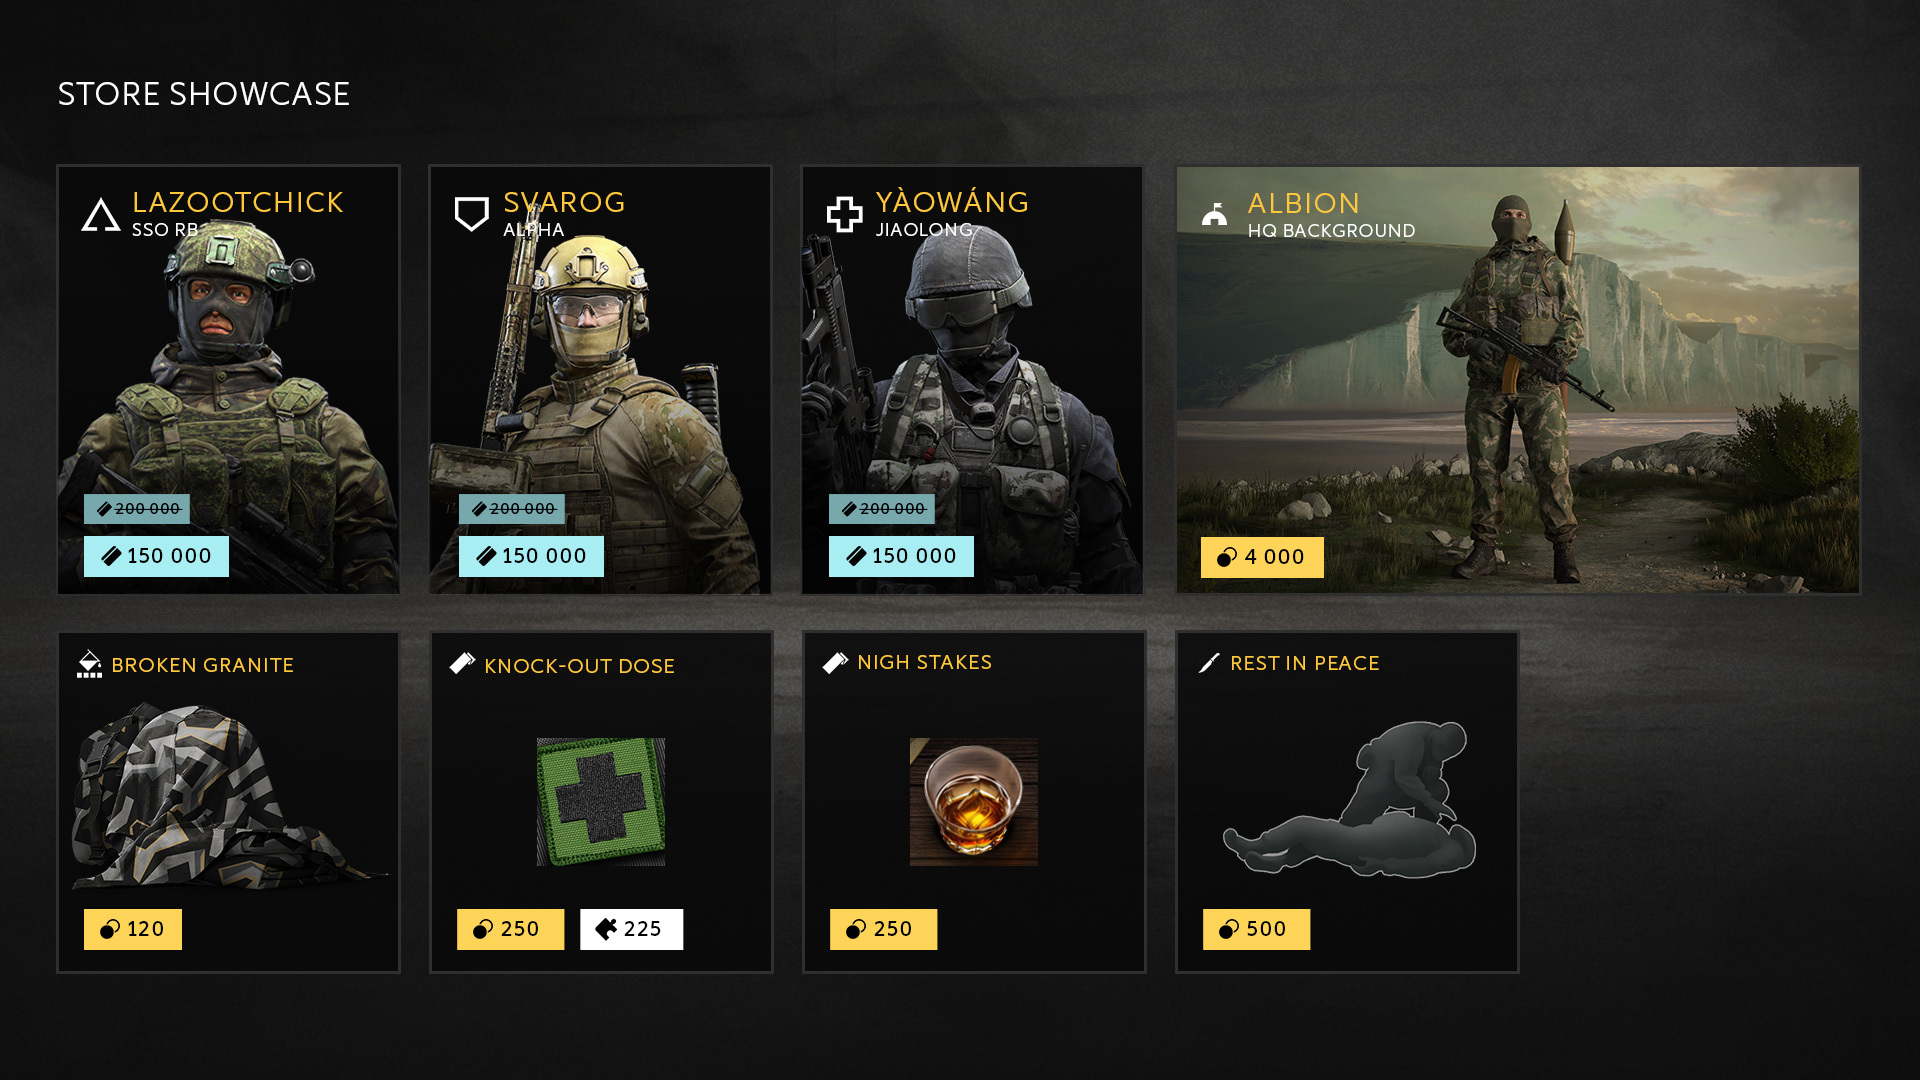Open the green cross patch thumbnail
Screen dimensions: 1920x1080
(601, 802)
